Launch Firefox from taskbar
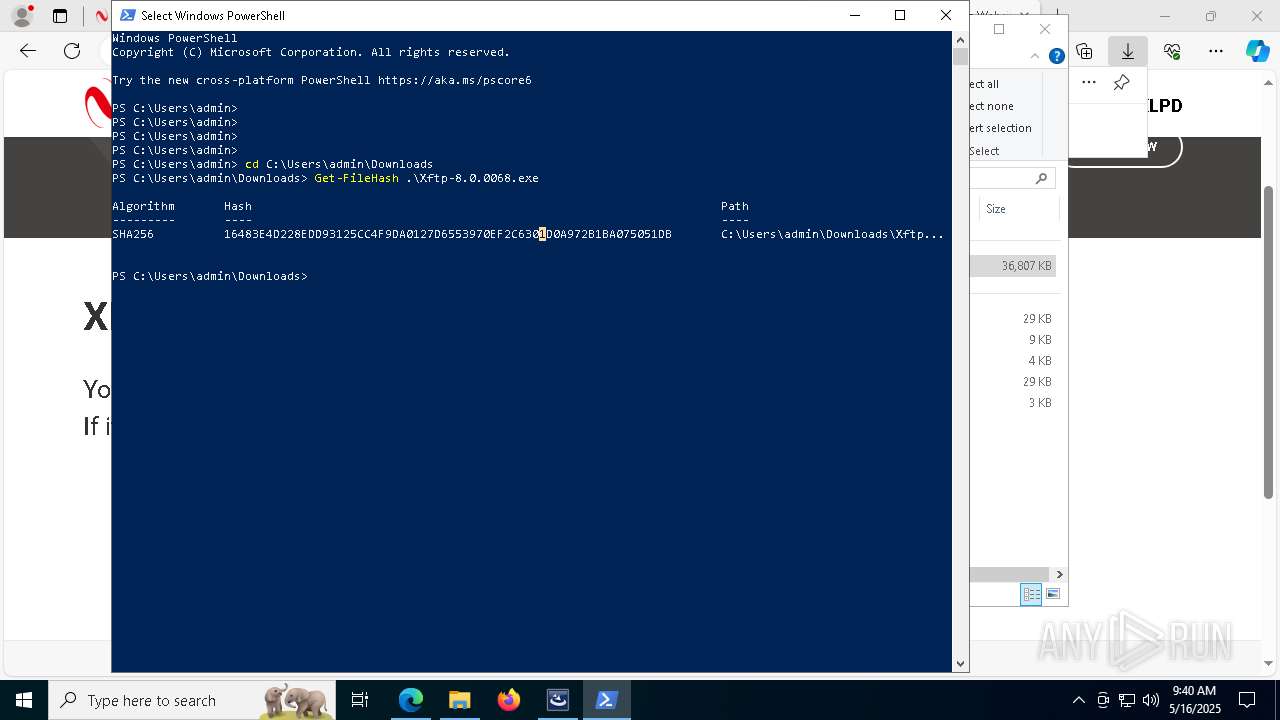The image size is (1280, 720). (509, 700)
